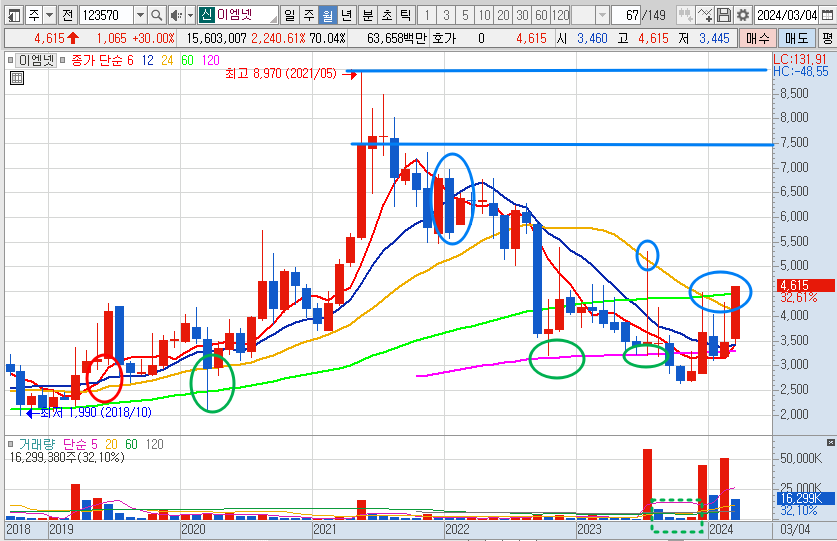Switch chart to daily 일 period
Viewport: 837px width, 541px height.
(289, 15)
